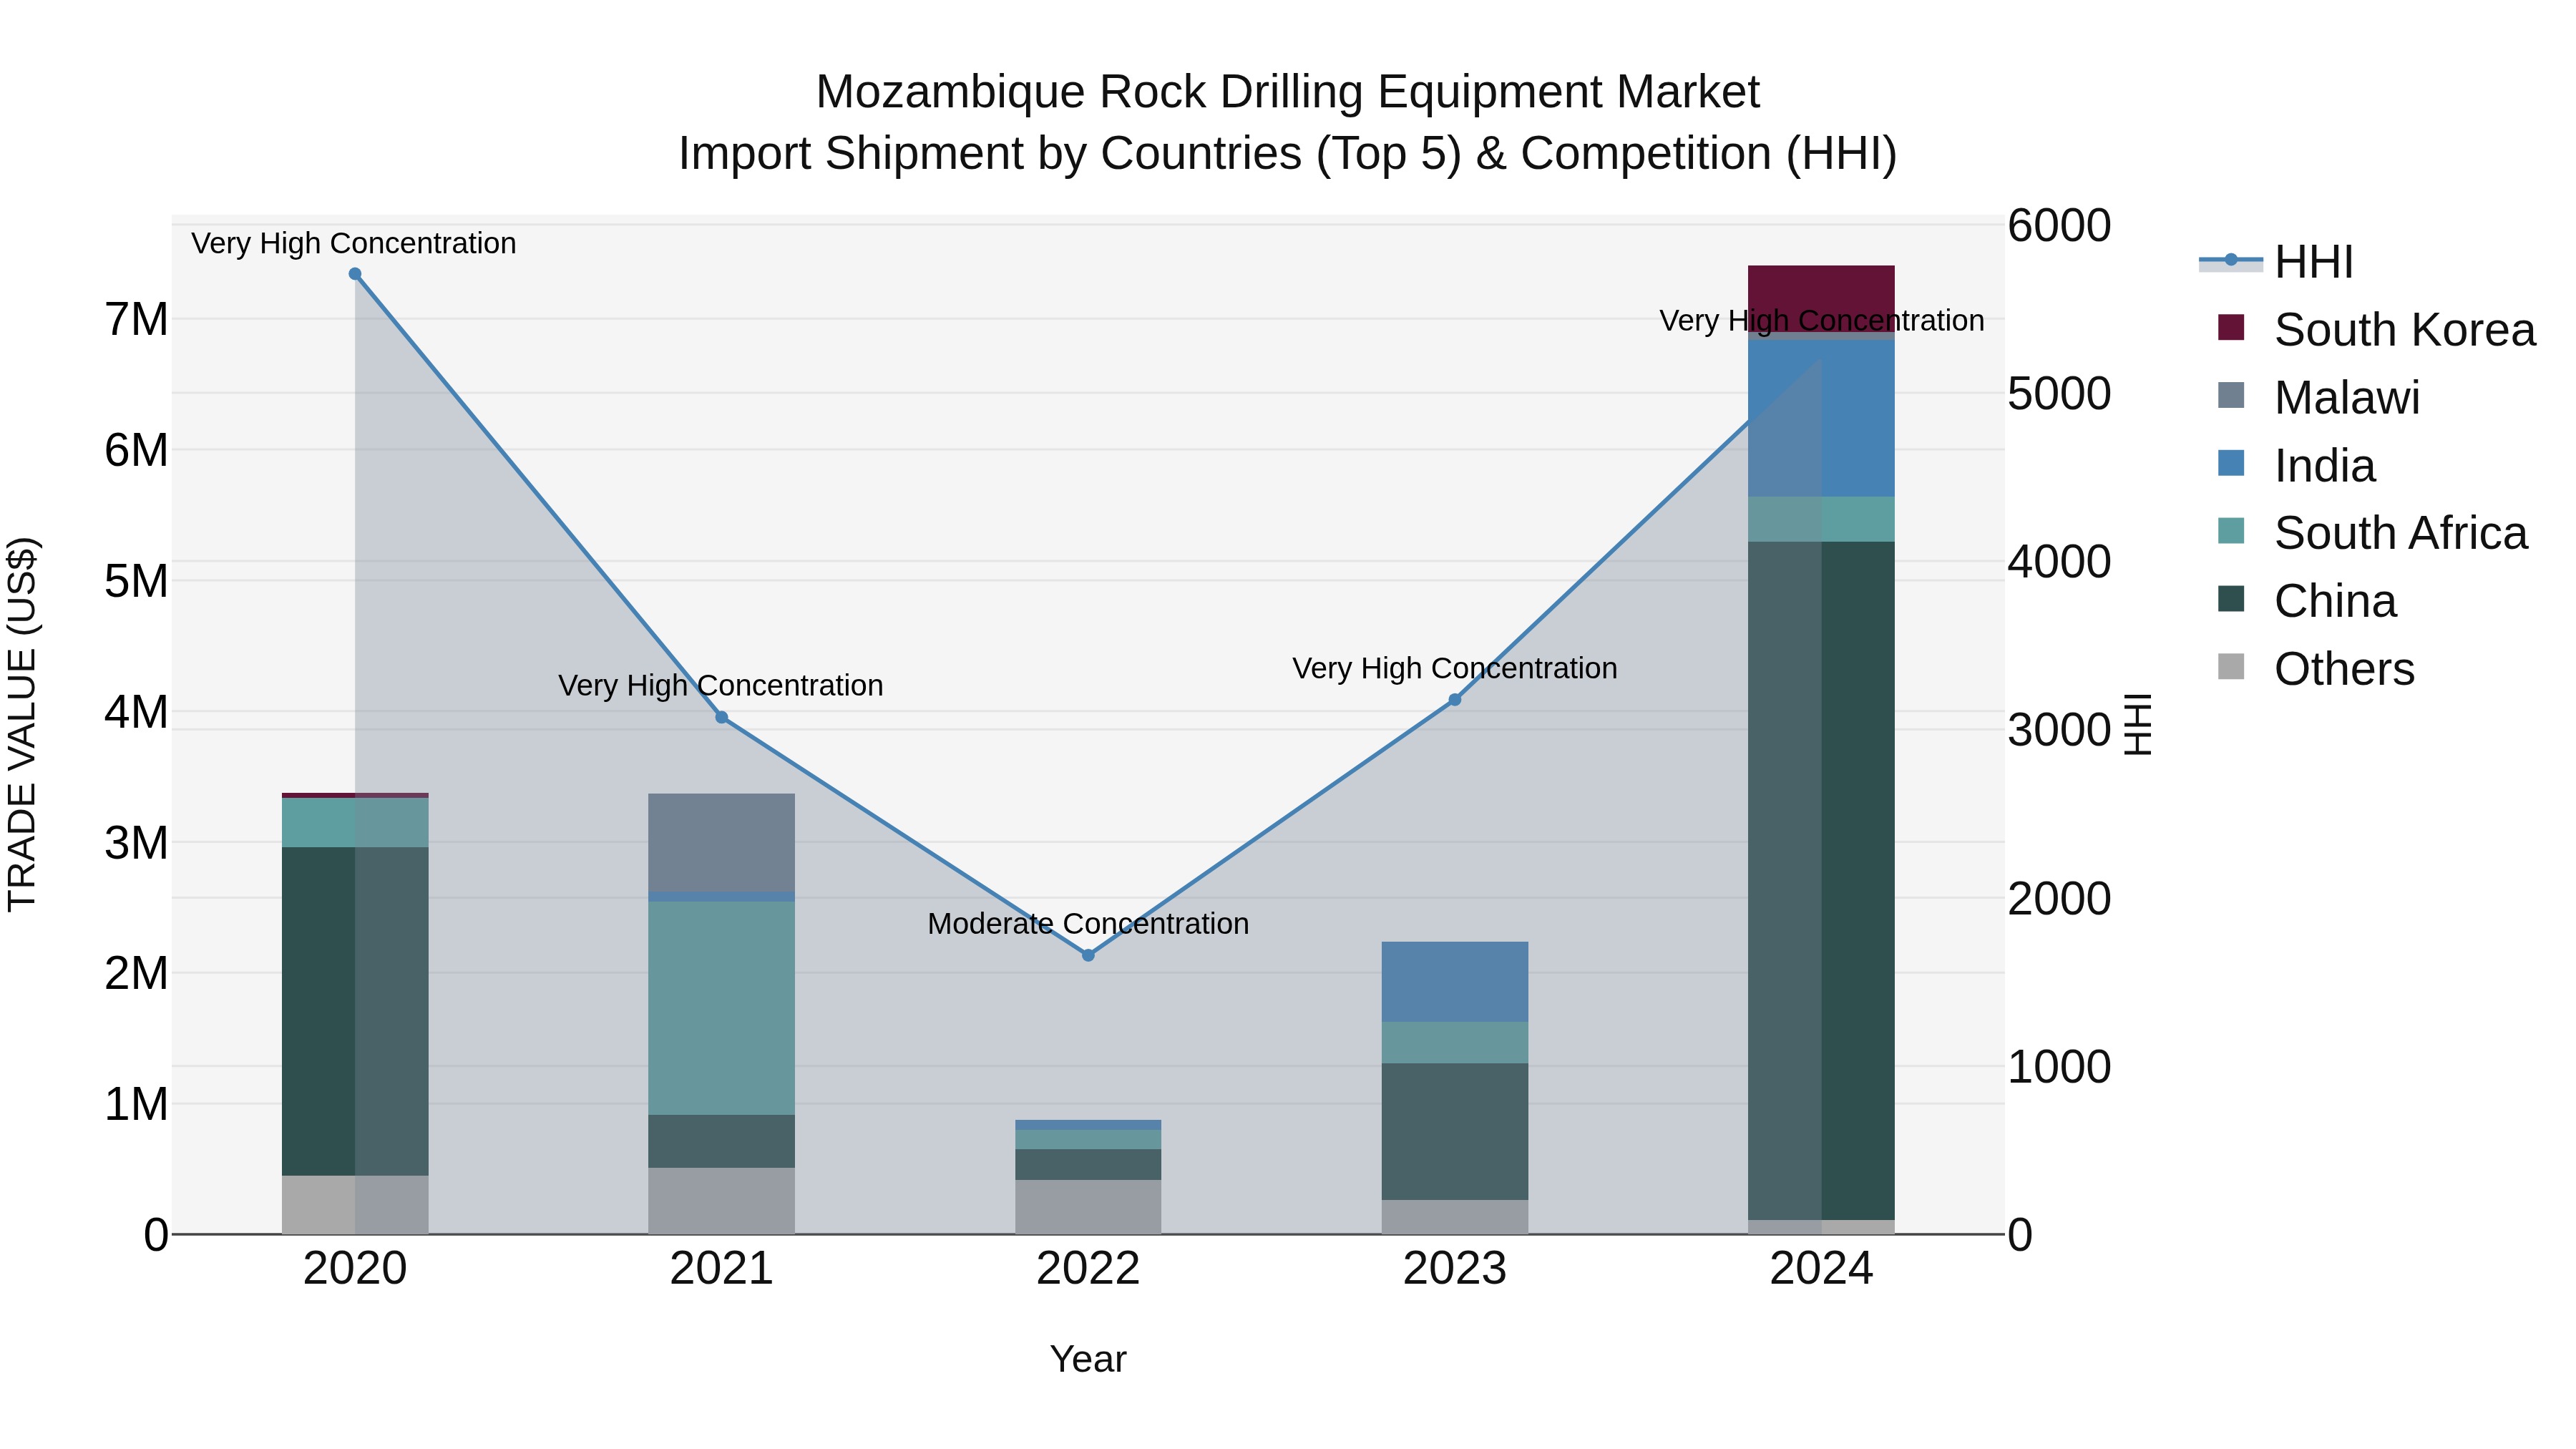
Task: Click the India segment in 2023 bar
Action: [1455, 982]
